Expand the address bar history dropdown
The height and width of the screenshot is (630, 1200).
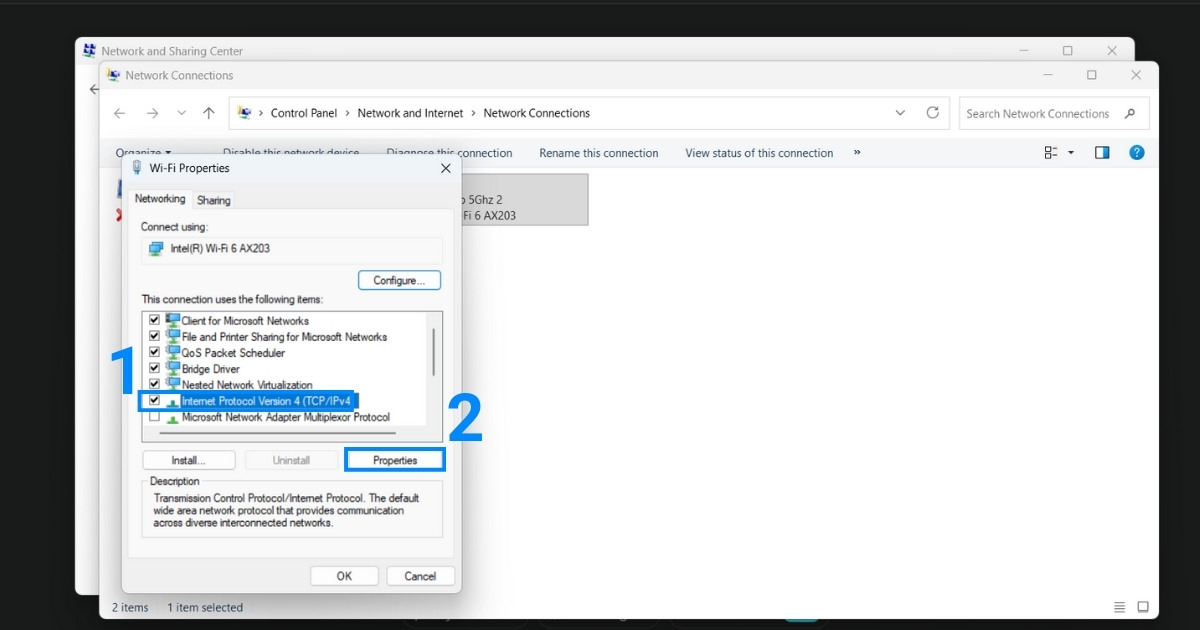[900, 113]
